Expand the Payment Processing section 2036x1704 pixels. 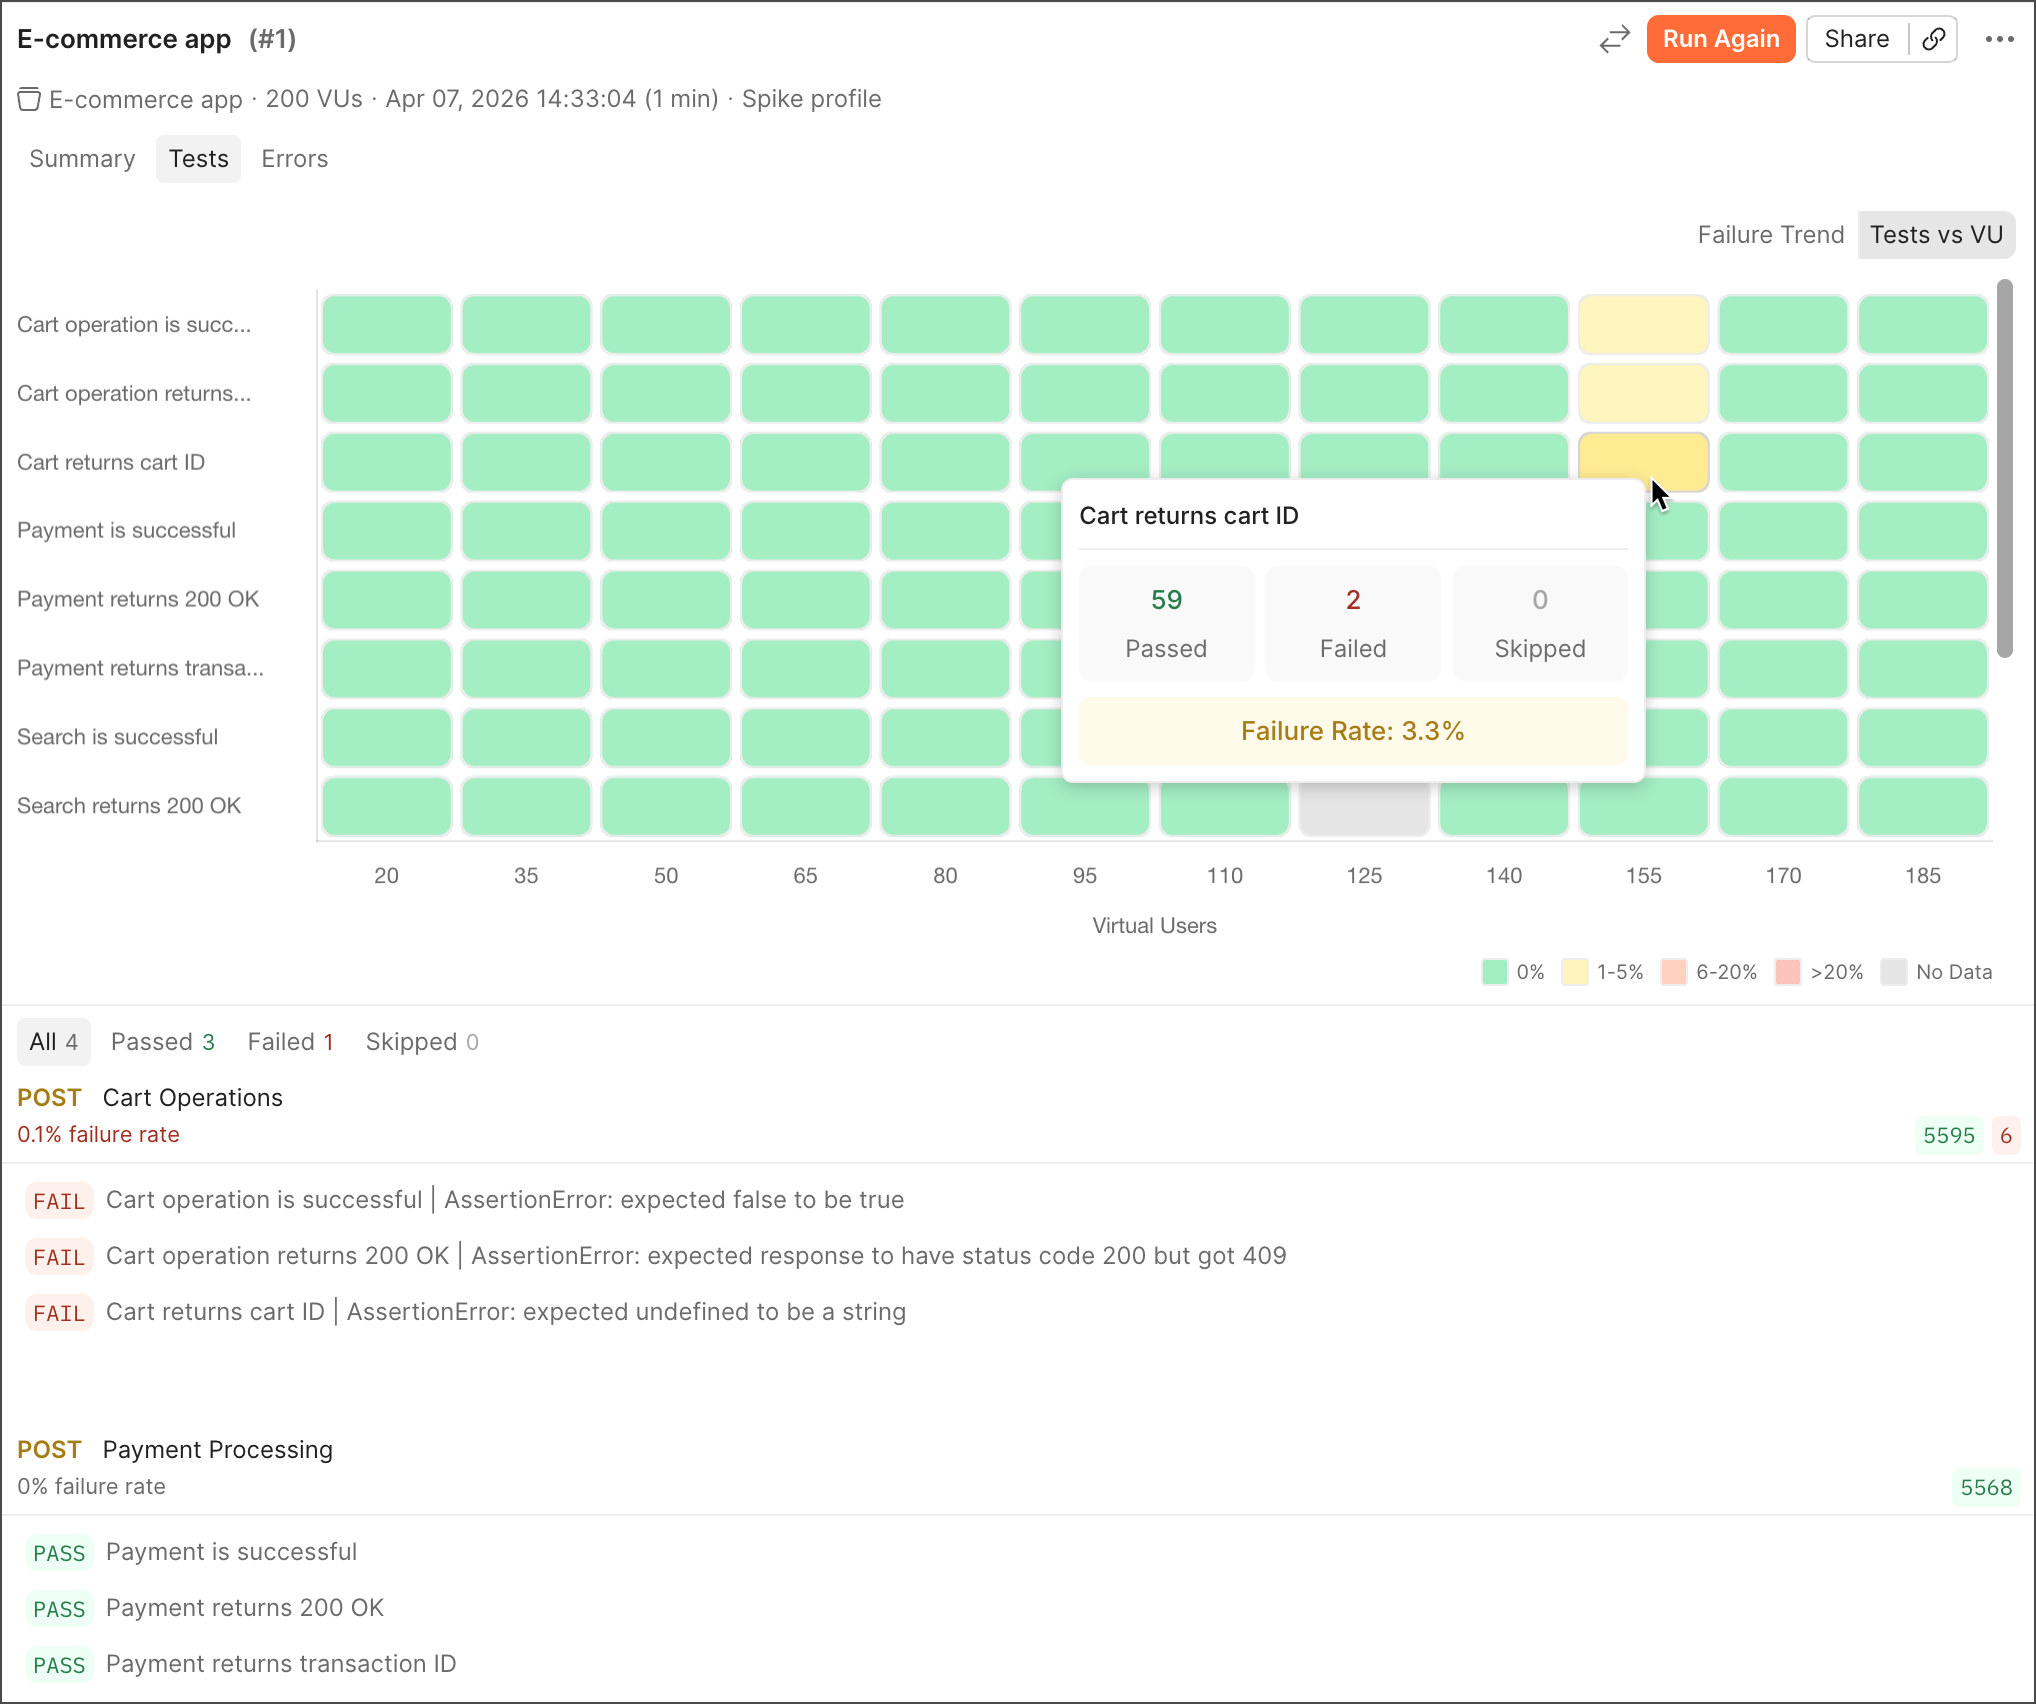[216, 1449]
